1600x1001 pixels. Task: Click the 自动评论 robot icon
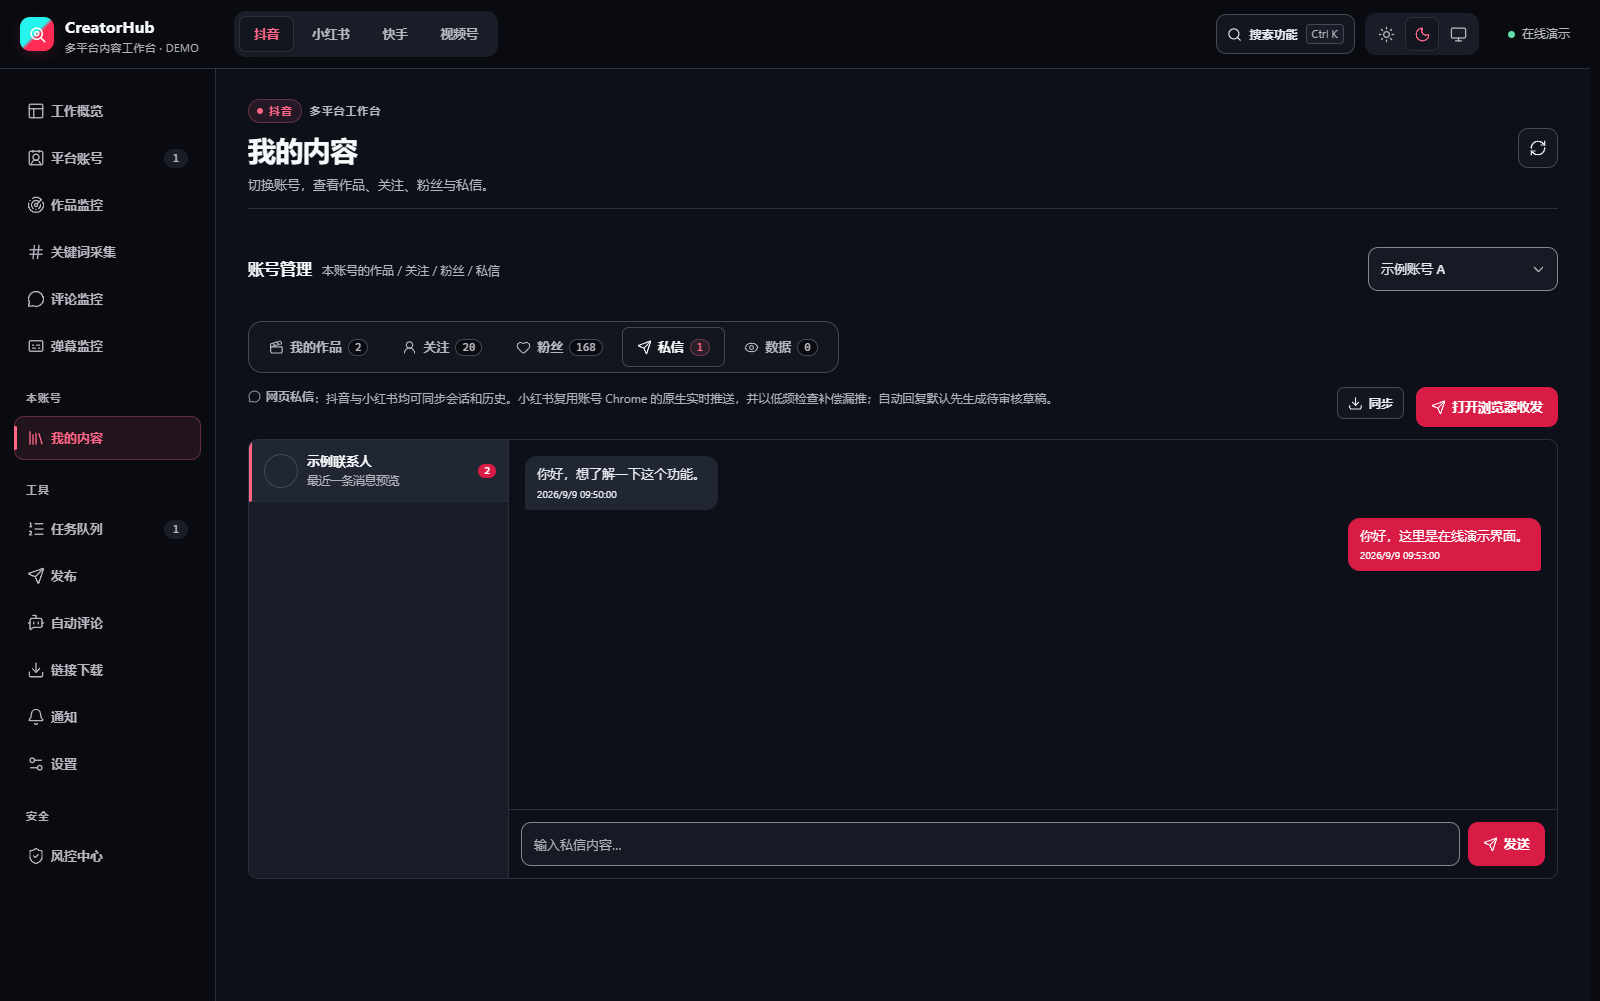click(36, 623)
